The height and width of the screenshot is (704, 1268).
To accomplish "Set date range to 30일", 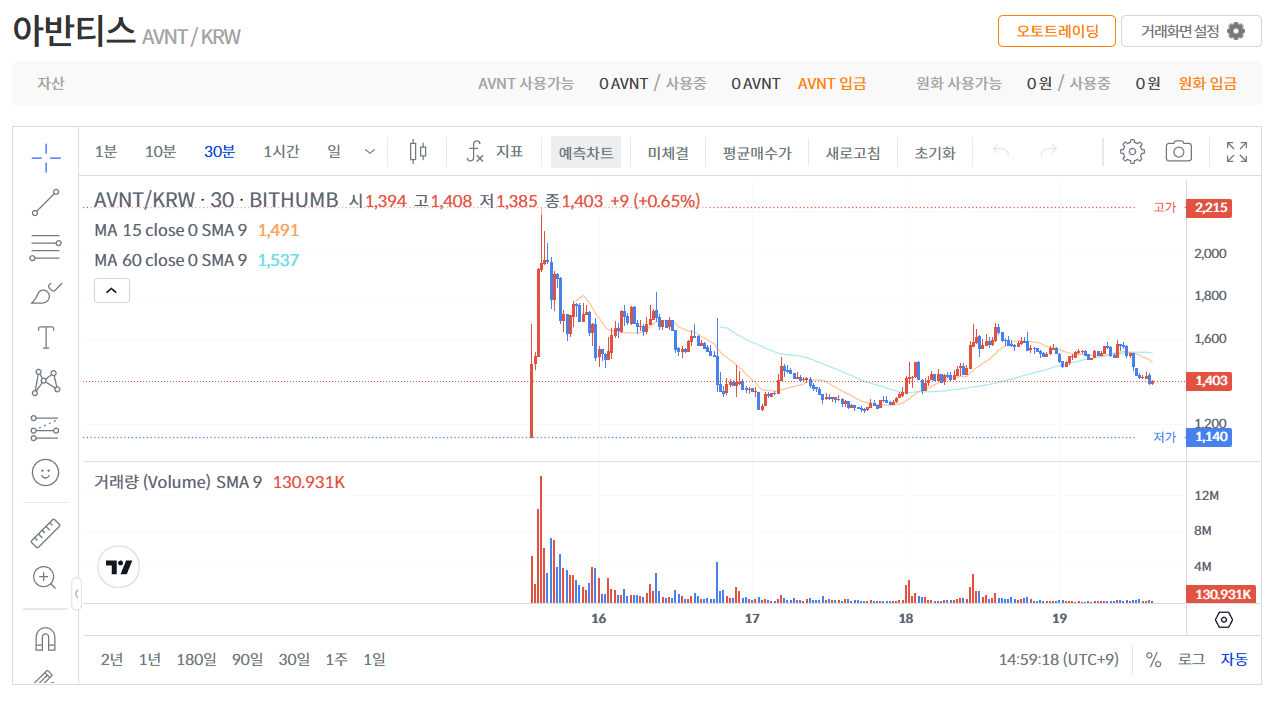I will [294, 659].
